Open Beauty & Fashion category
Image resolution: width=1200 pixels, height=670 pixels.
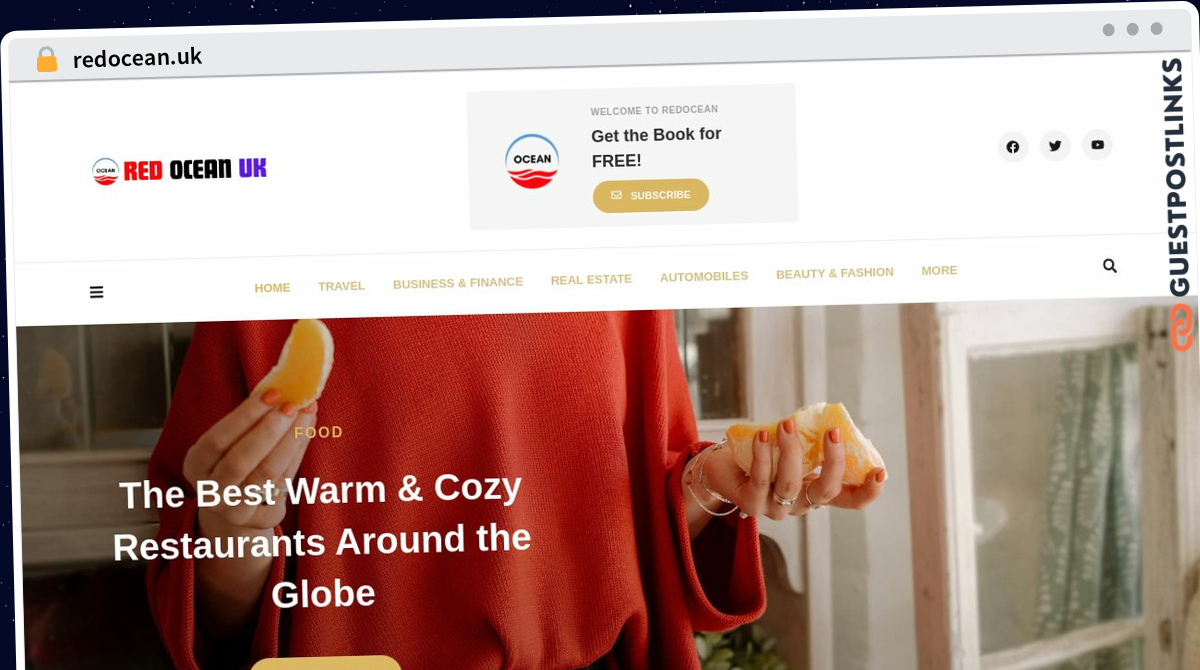[x=835, y=273]
